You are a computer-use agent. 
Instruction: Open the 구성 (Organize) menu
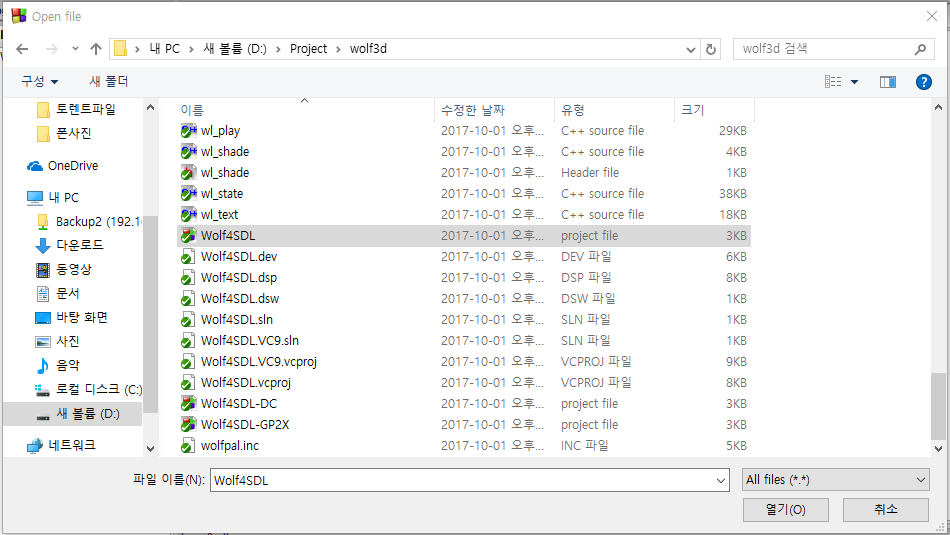tap(40, 82)
